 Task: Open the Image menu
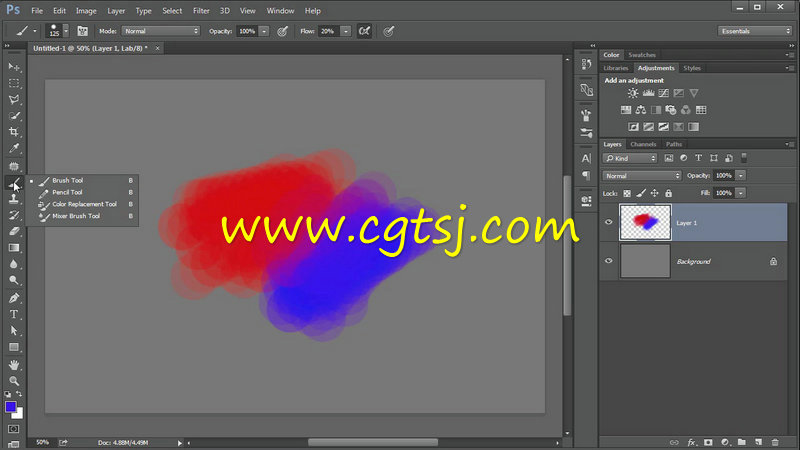[x=86, y=11]
